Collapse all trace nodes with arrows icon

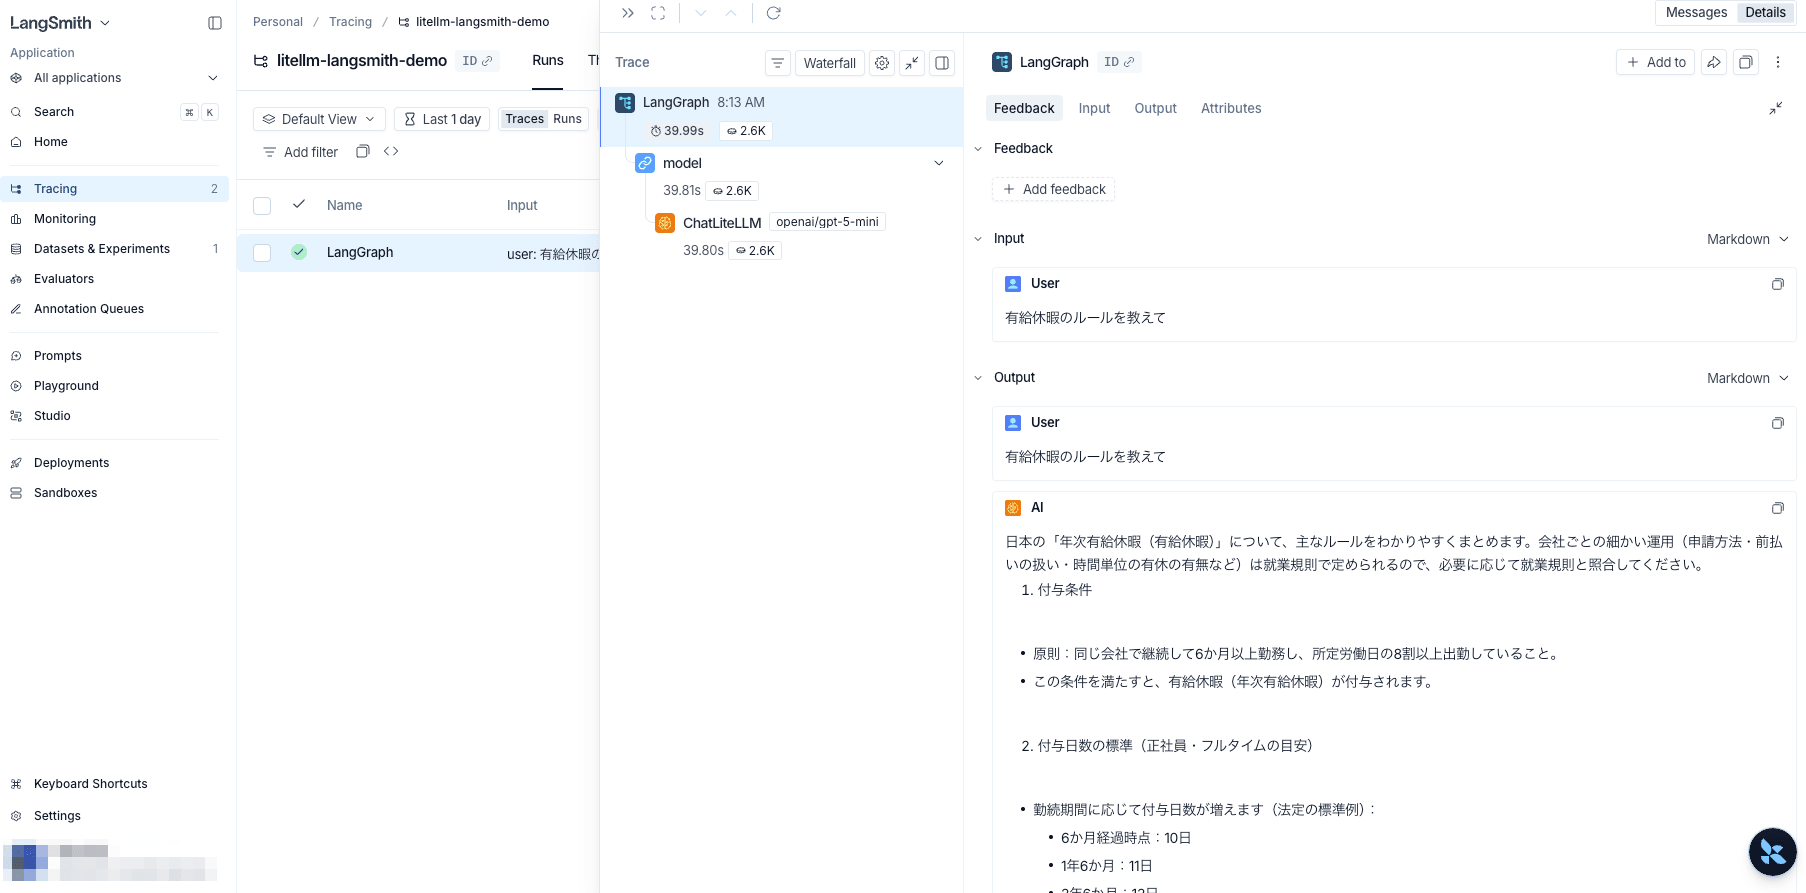pyautogui.click(x=912, y=63)
